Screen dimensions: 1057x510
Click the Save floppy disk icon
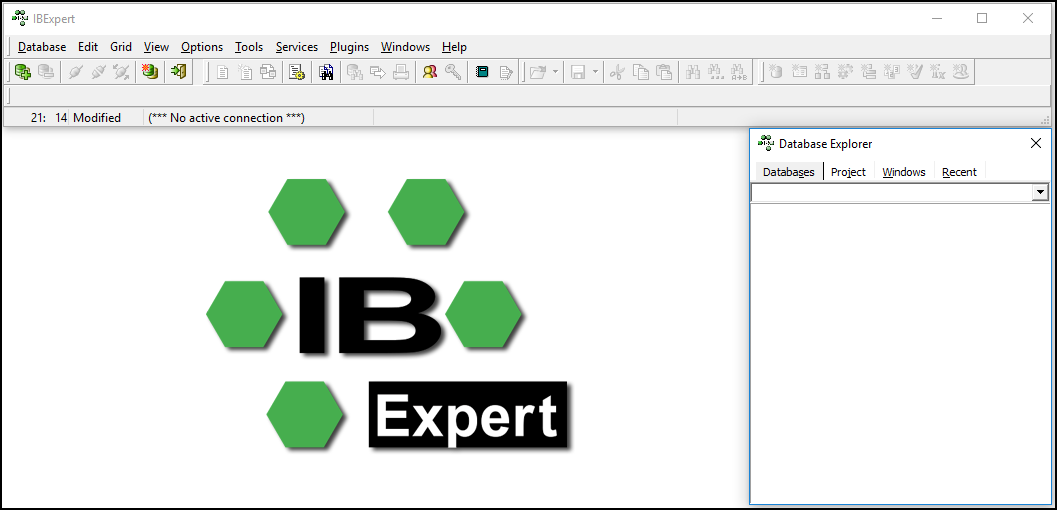point(578,72)
